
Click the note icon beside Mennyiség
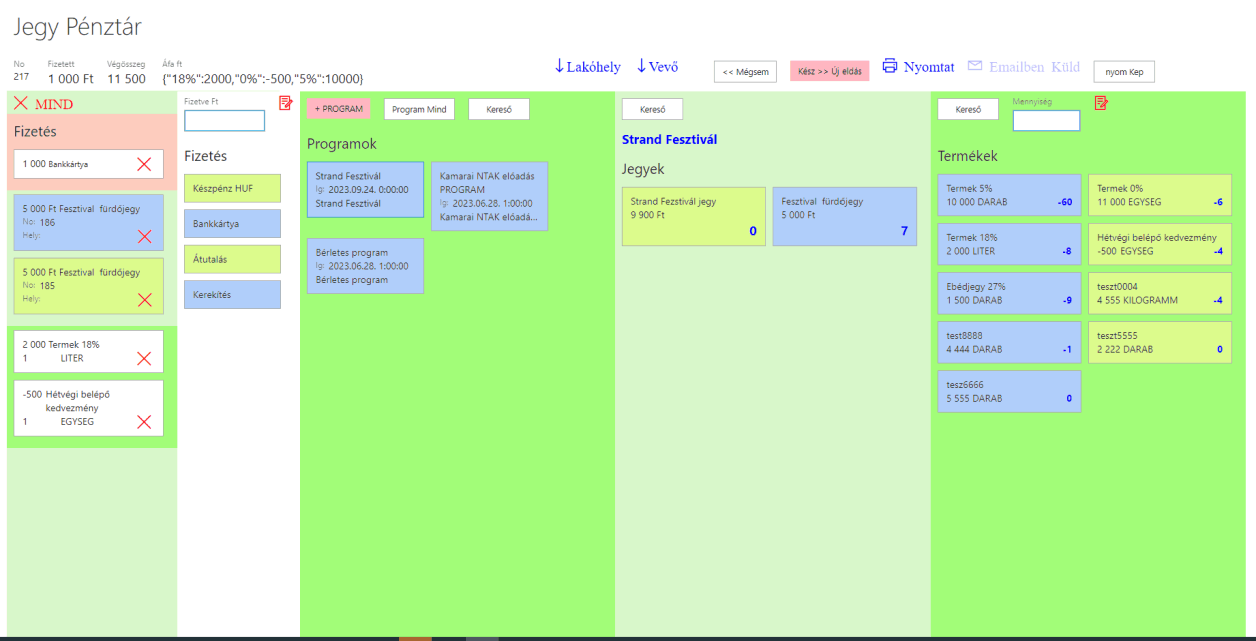[x=1101, y=103]
